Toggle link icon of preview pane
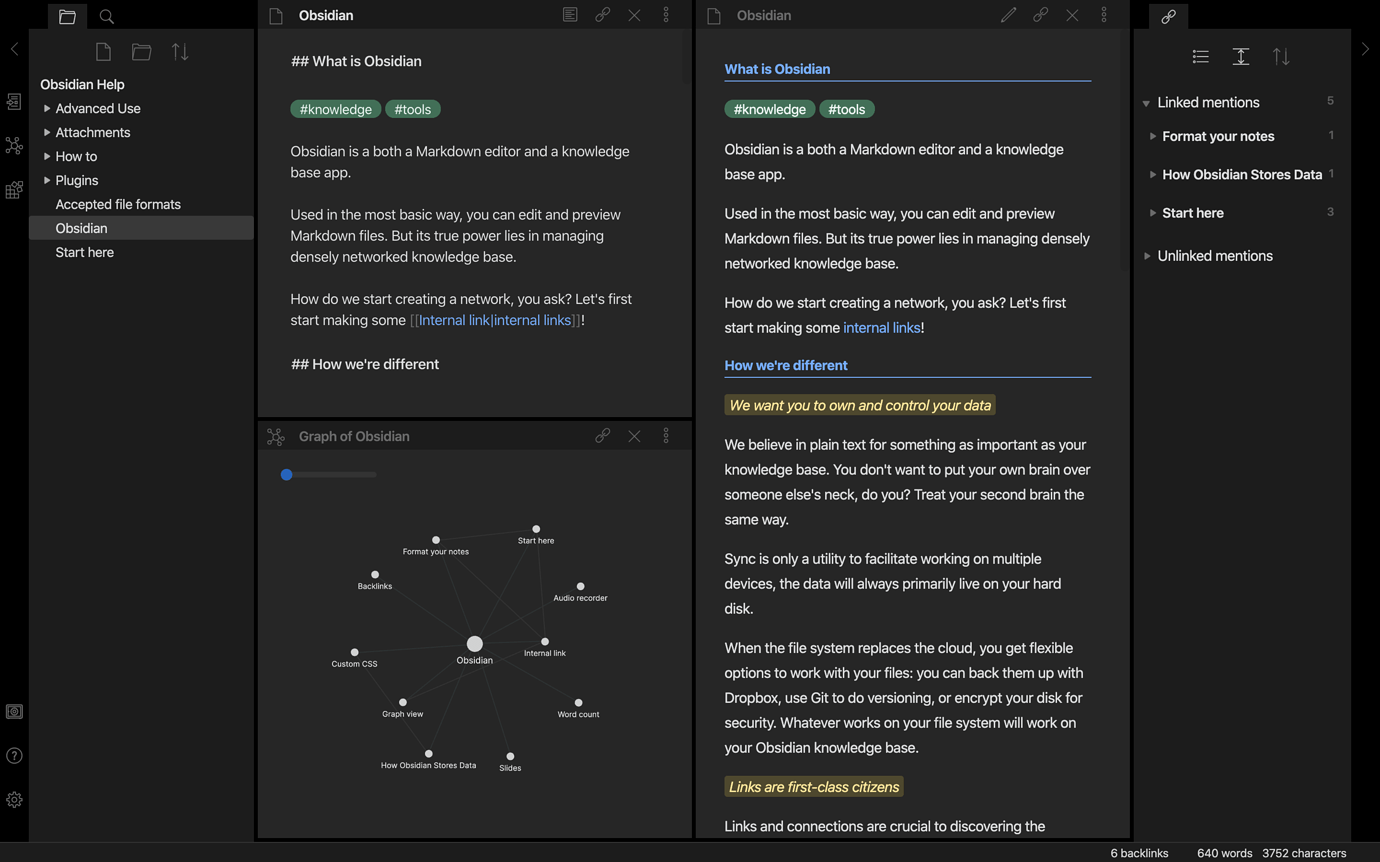 [x=1040, y=15]
